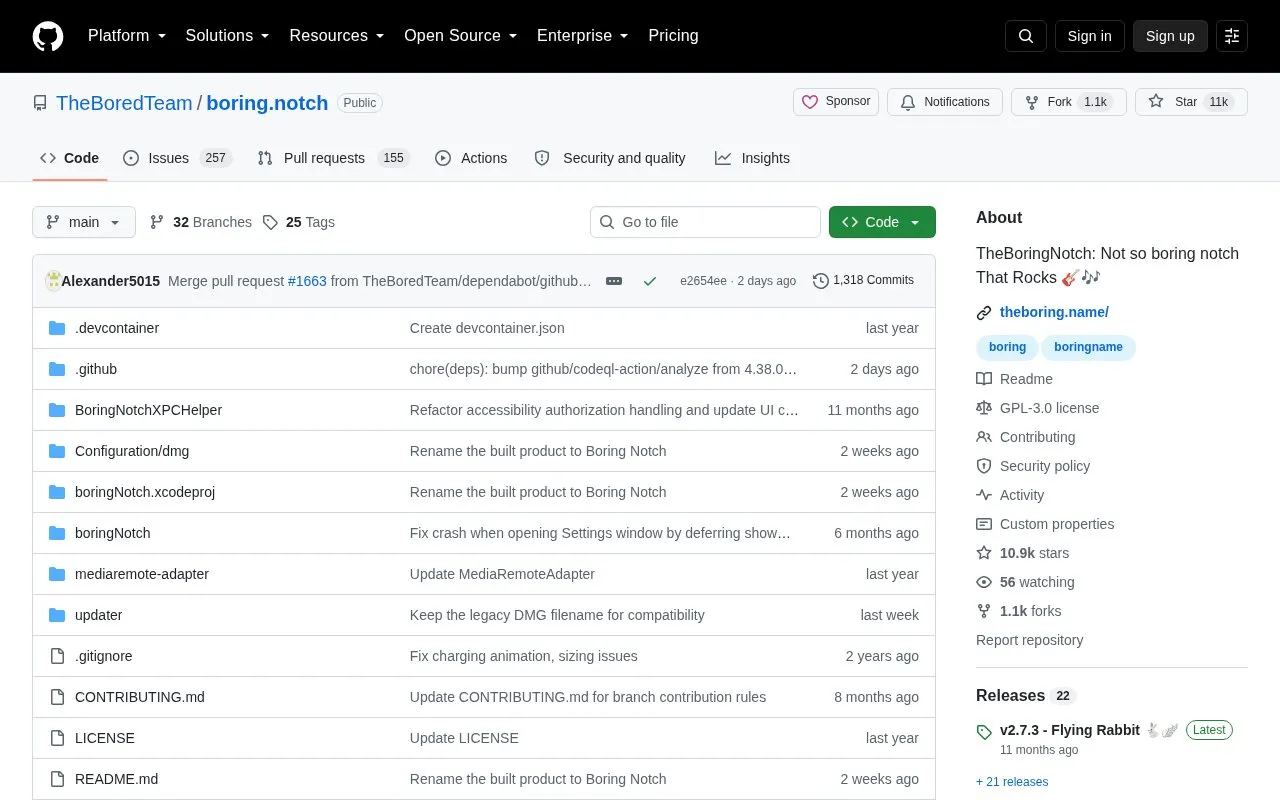The width and height of the screenshot is (1280, 800).
Task: Open the boringNotch.xcodeproj folder
Action: pyautogui.click(x=145, y=492)
